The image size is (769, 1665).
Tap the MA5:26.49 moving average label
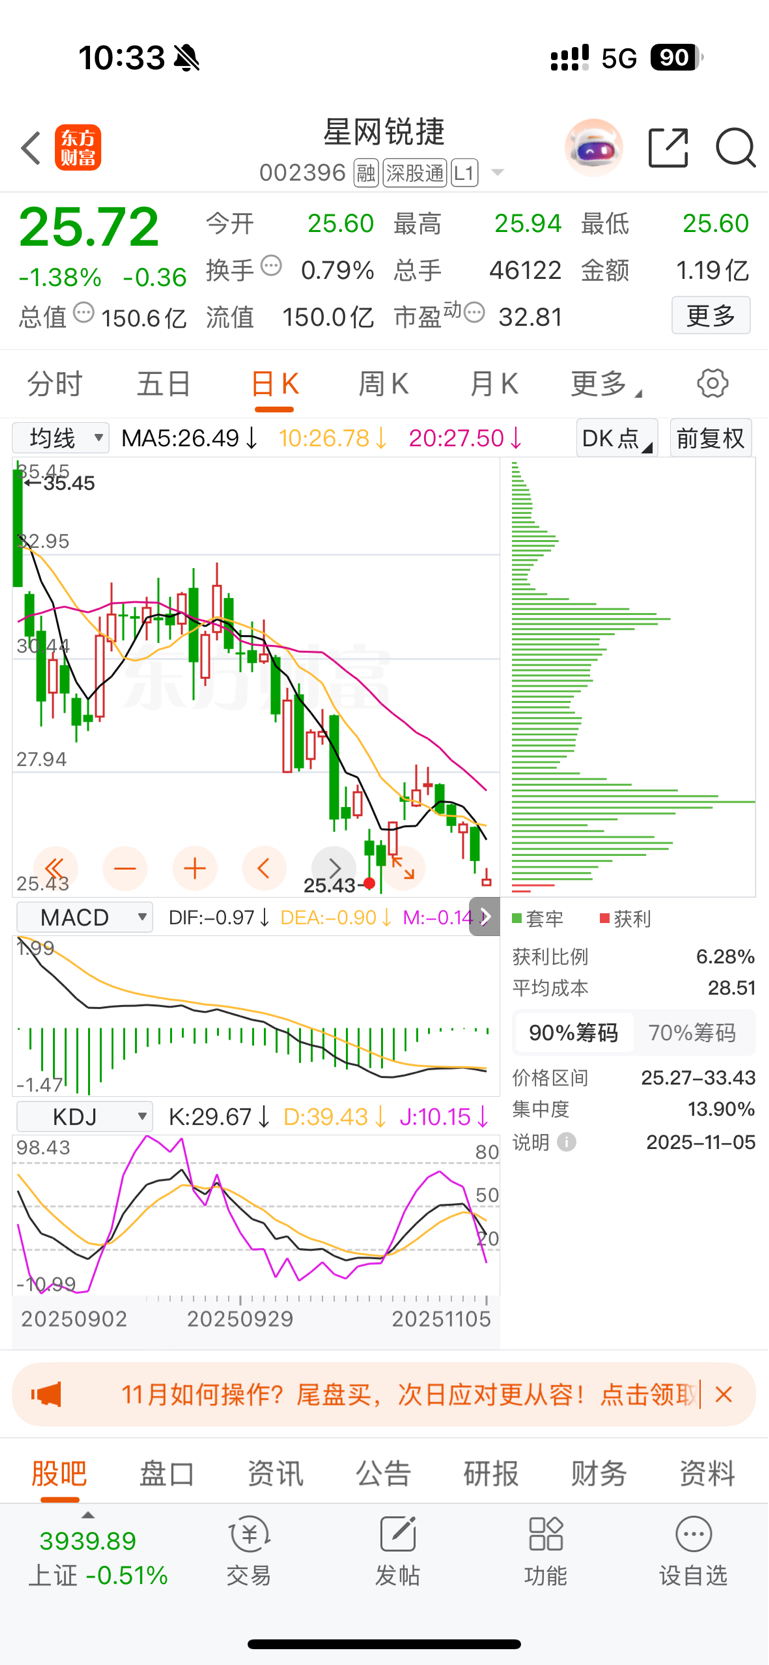pos(190,438)
